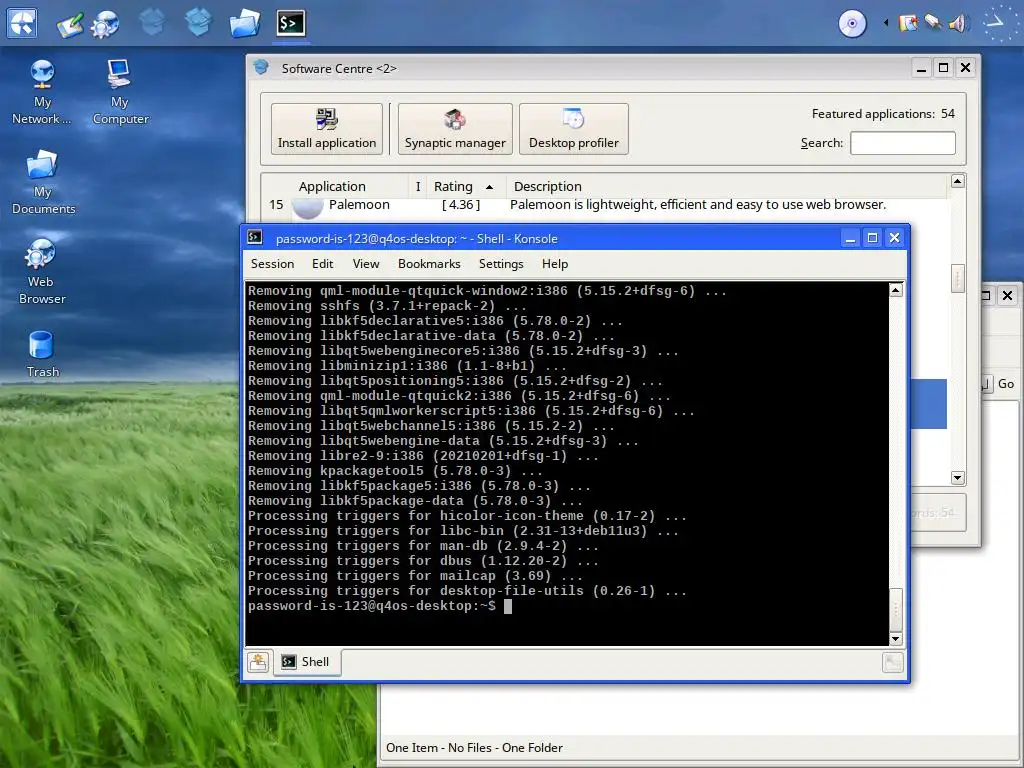Click the Palemoon rating [ 4.36 ]
This screenshot has width=1024, height=768.
(x=461, y=204)
